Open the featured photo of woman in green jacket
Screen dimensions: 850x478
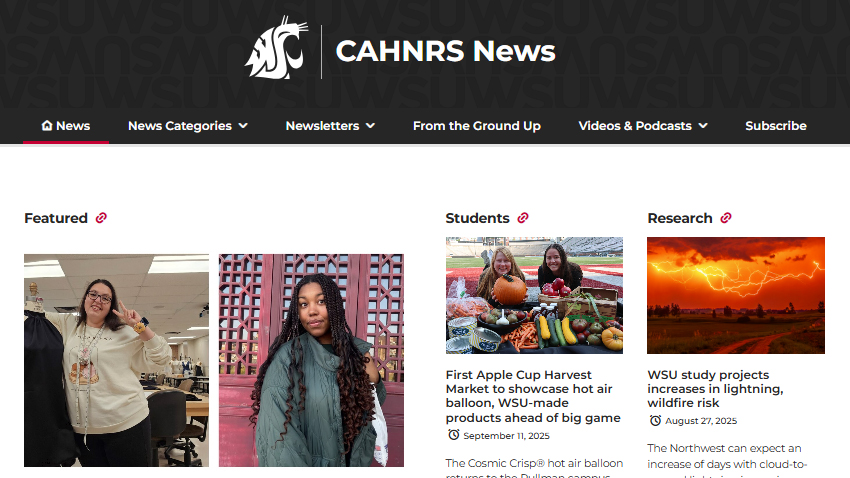coord(311,360)
